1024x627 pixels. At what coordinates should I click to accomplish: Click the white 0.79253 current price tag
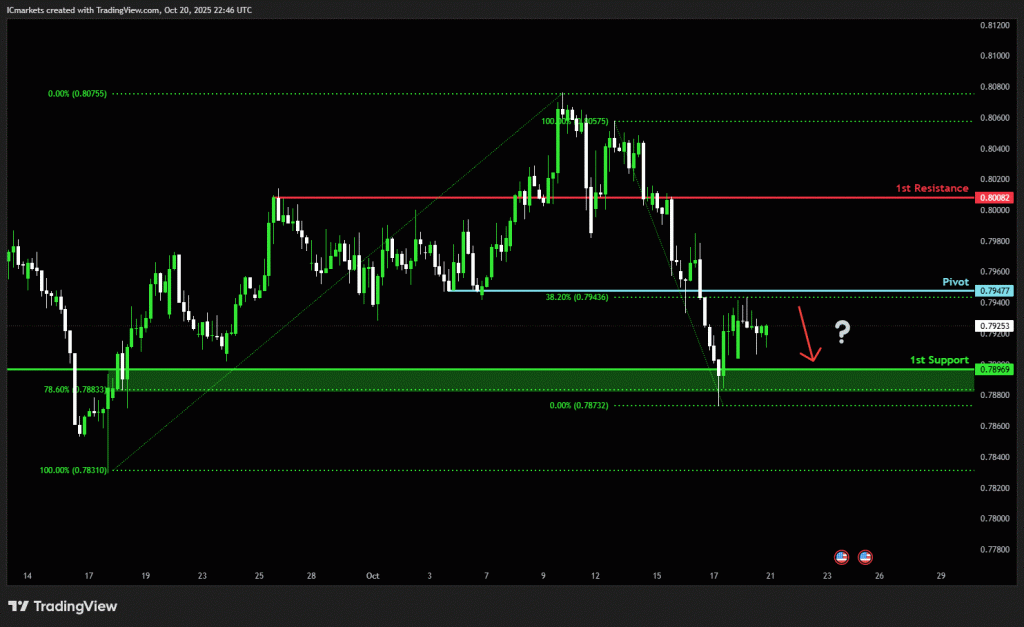[x=995, y=326]
